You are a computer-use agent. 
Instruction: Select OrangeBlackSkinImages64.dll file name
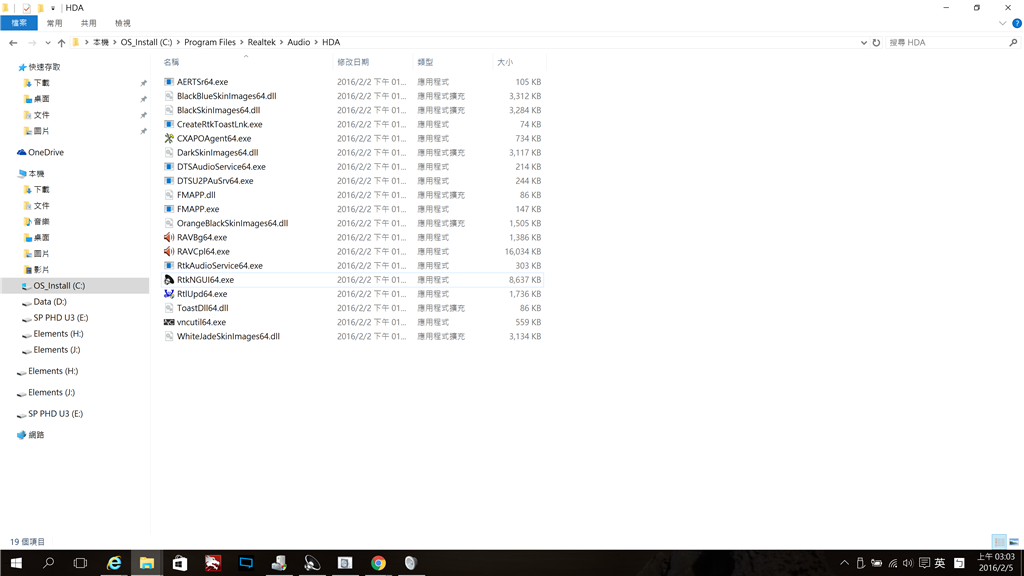(x=232, y=223)
